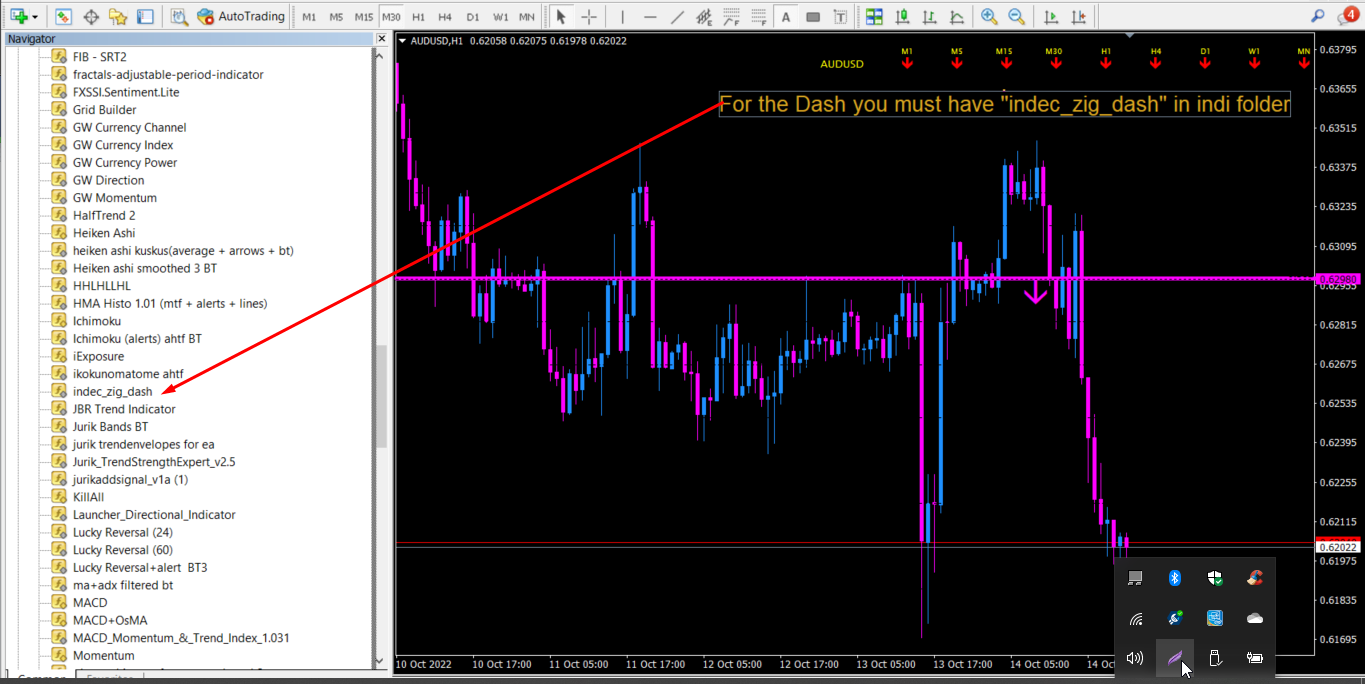1365x684 pixels.
Task: Open New Chart dropdown arrow
Action: [x=35, y=17]
